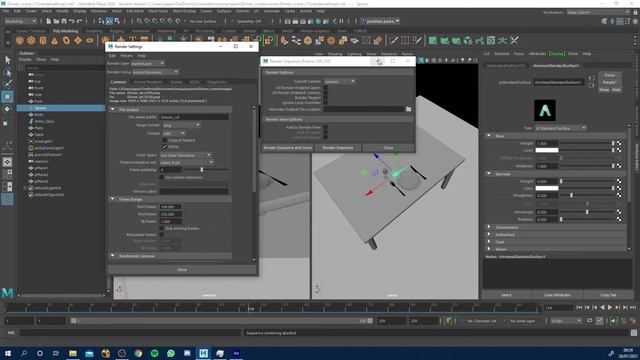This screenshot has width=640, height=360.
Task: Open After Effects from taskbar
Action: (x=236, y=353)
